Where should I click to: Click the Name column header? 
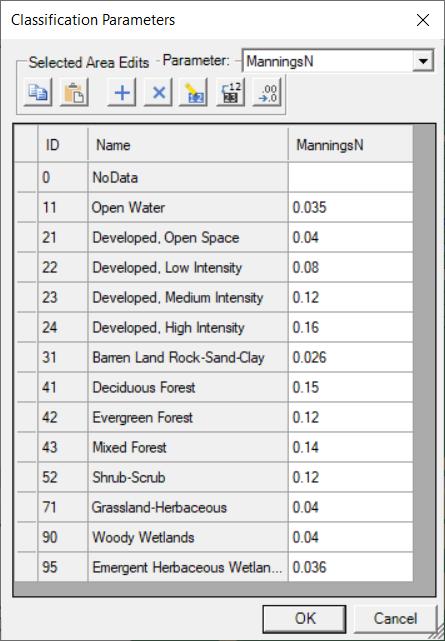[188, 144]
